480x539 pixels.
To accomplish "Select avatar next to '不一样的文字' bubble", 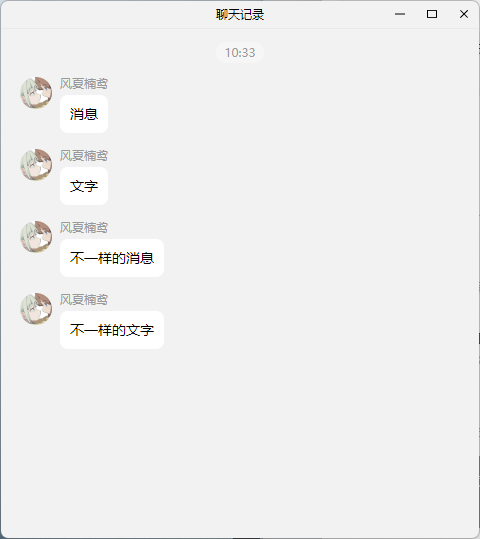I will pos(36,309).
